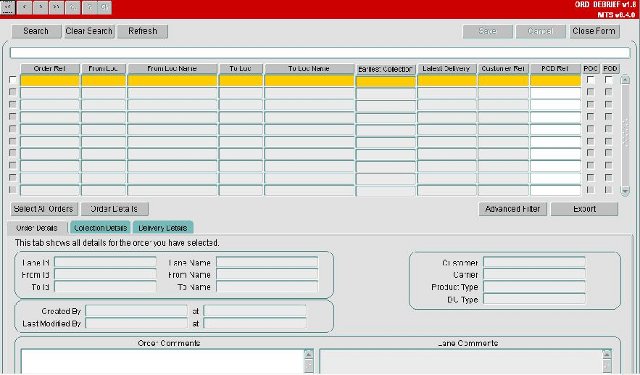Click the Lane Name field
This screenshot has width=640, height=375.
[267, 262]
